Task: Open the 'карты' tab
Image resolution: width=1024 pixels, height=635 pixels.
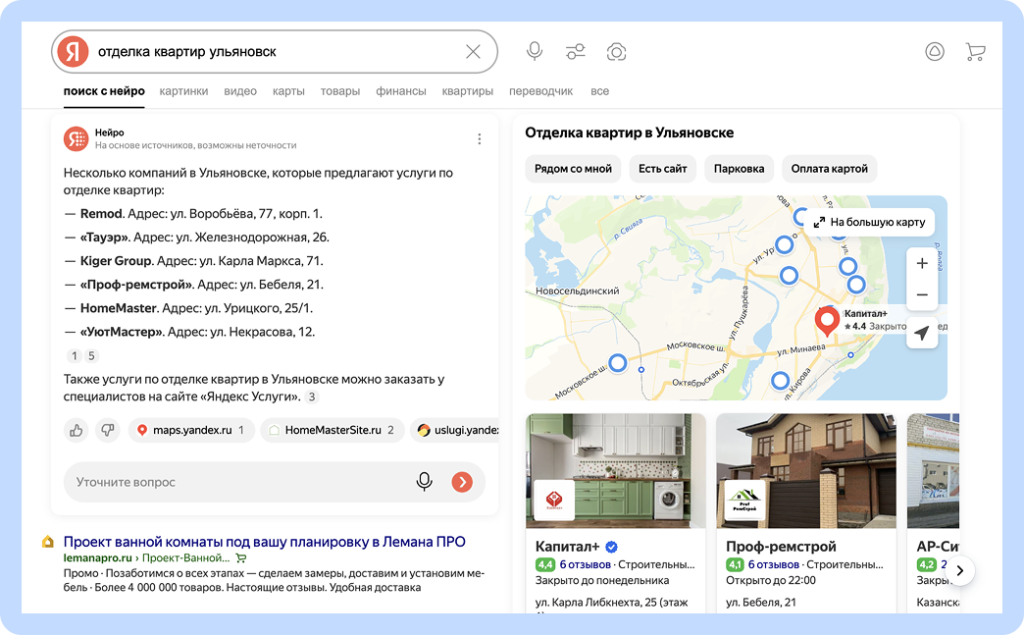Action: coord(289,91)
